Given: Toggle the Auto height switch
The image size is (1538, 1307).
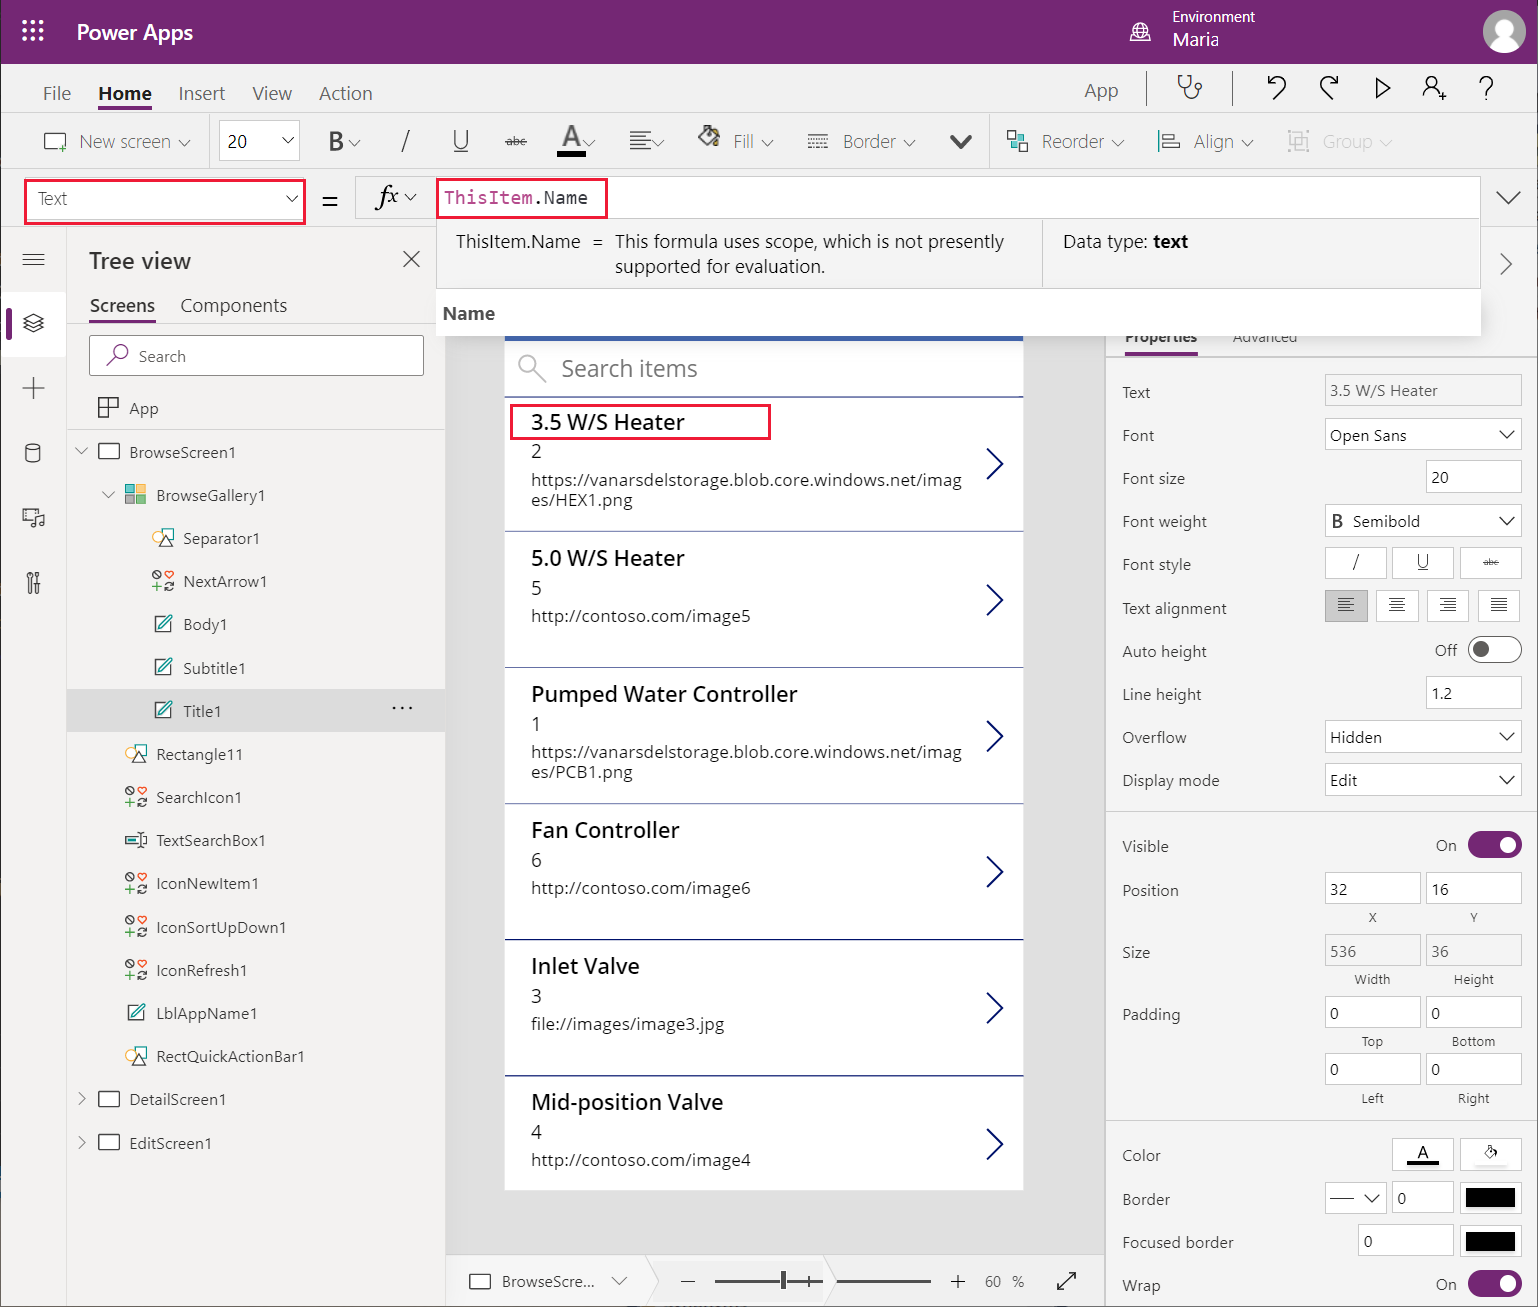Looking at the screenshot, I should pos(1494,650).
